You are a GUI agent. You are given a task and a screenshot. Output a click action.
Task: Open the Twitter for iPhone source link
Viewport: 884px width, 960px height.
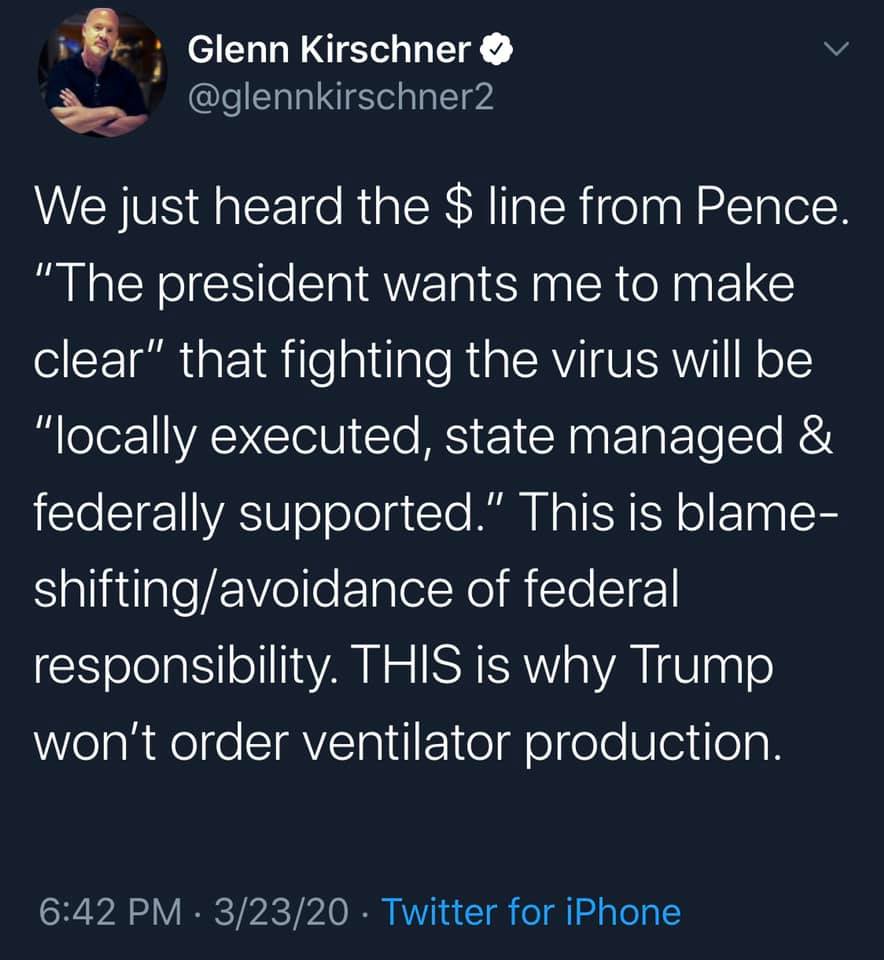point(531,912)
